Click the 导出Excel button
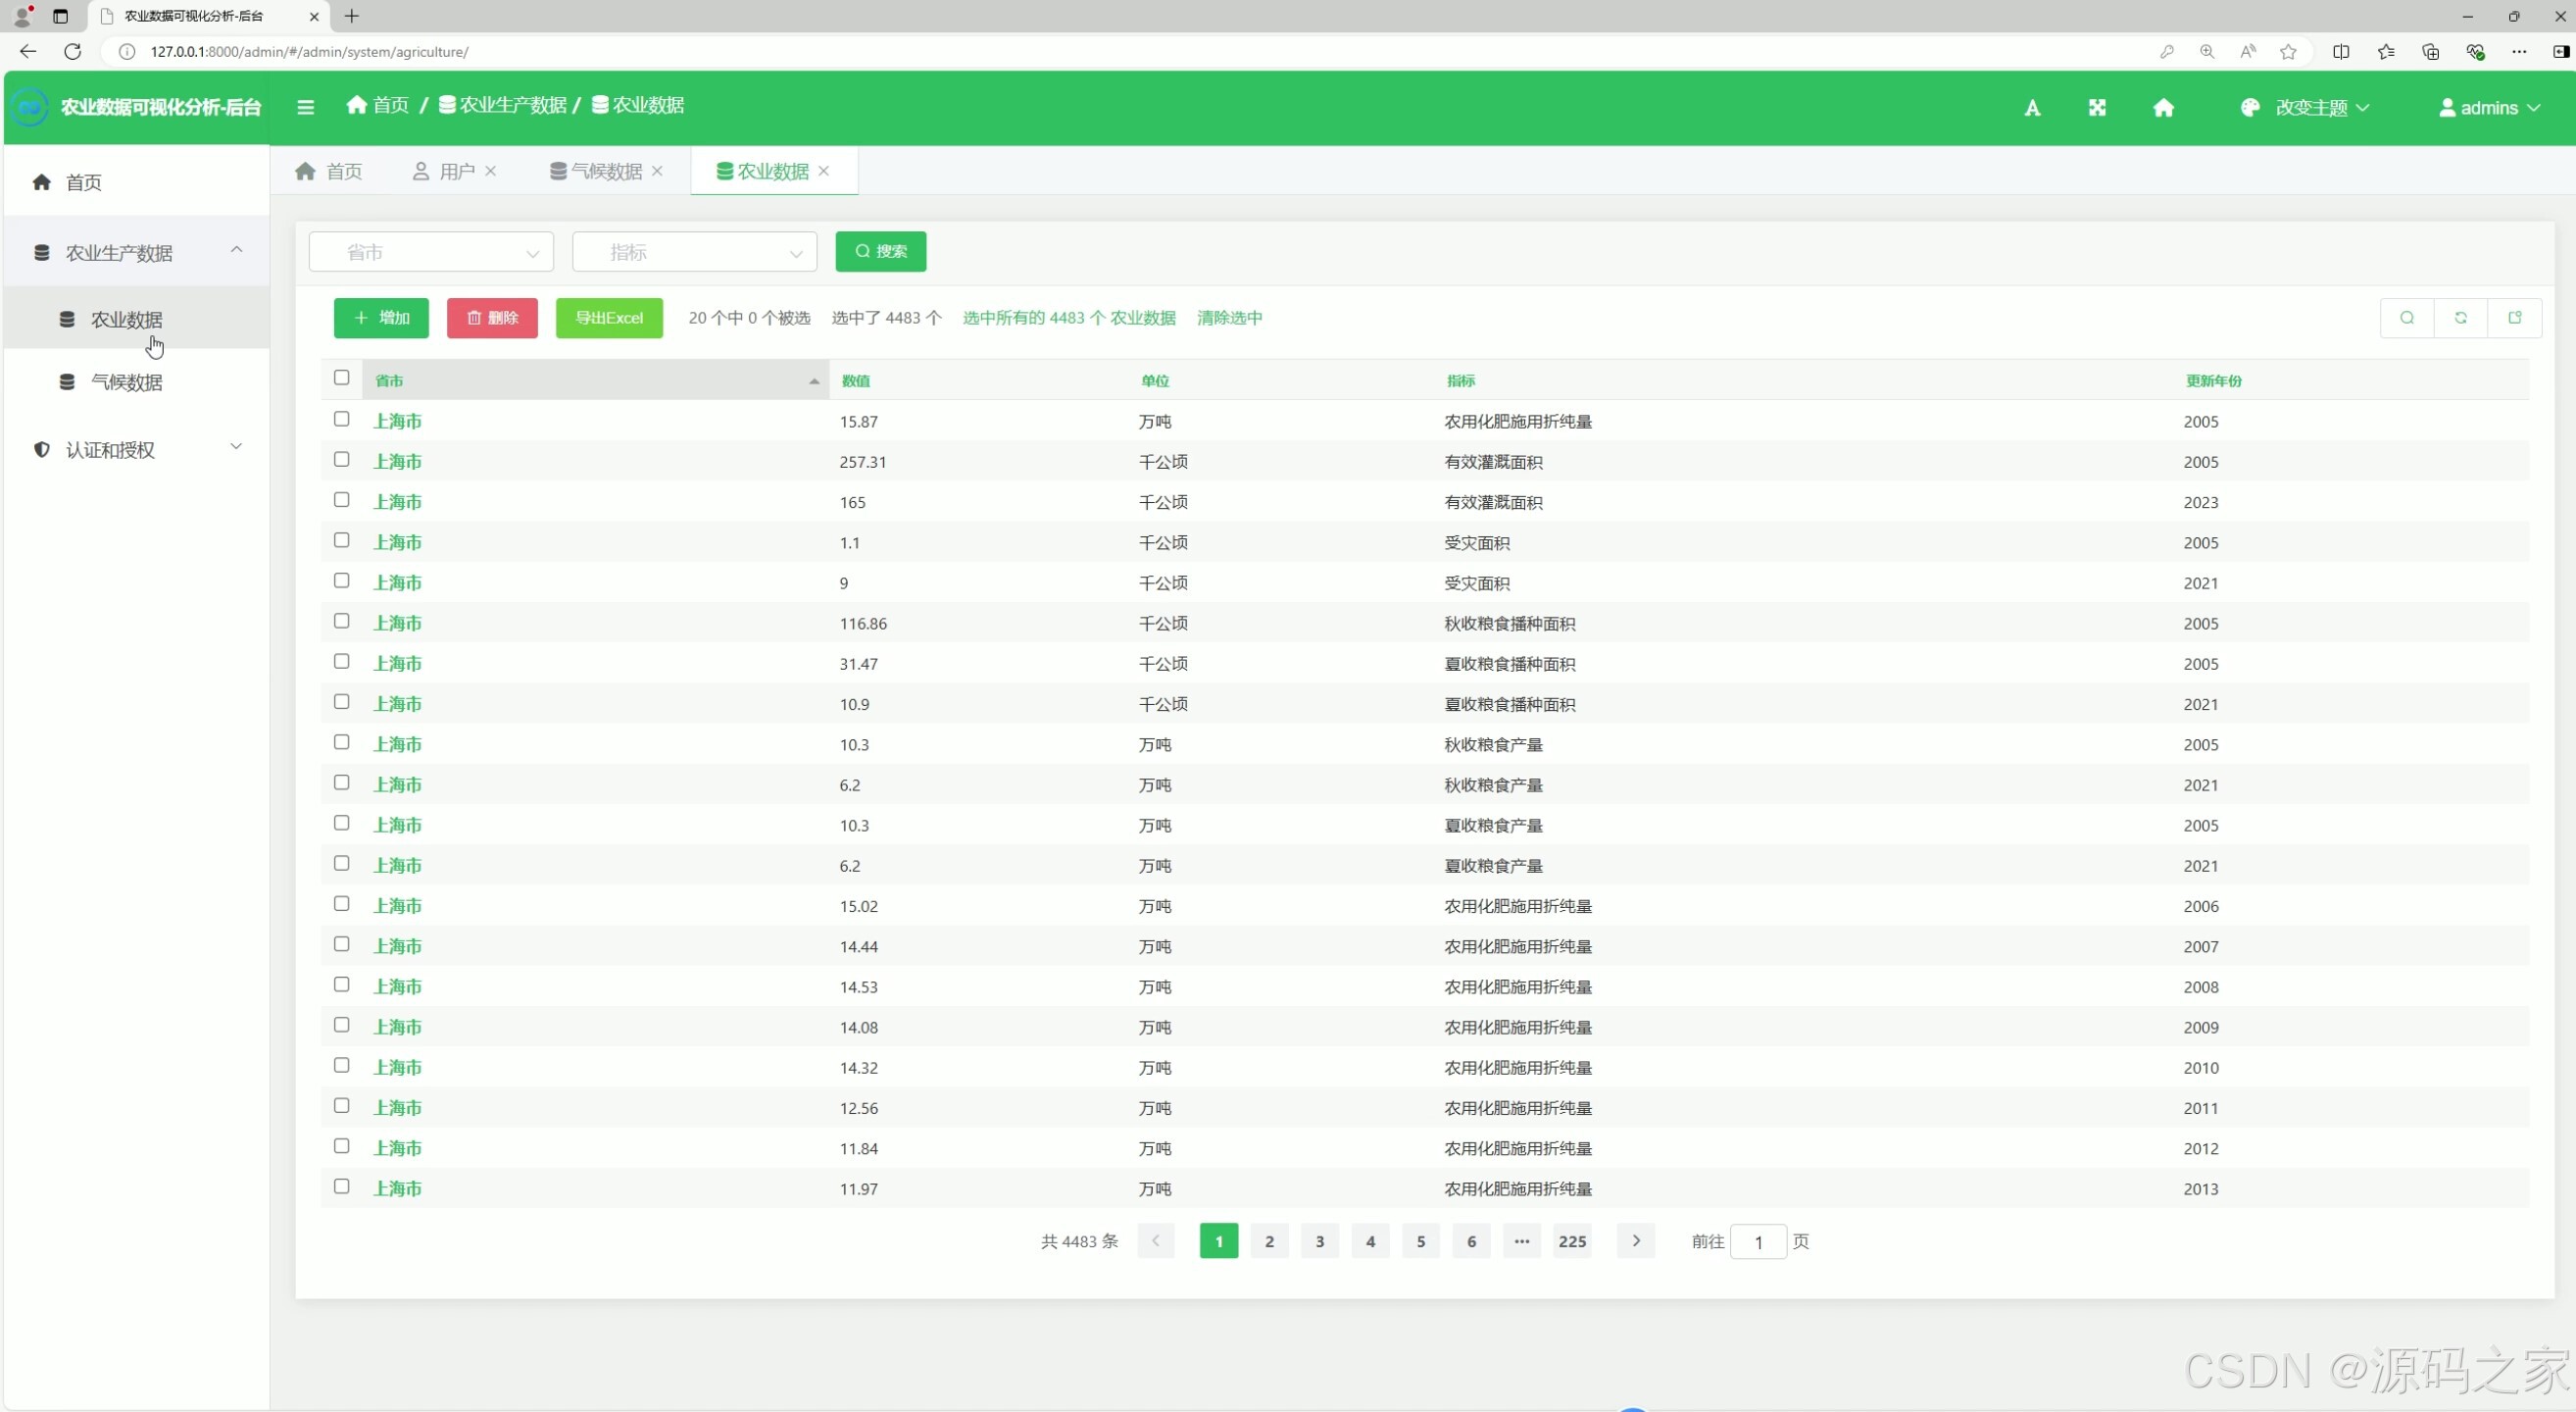 point(608,318)
